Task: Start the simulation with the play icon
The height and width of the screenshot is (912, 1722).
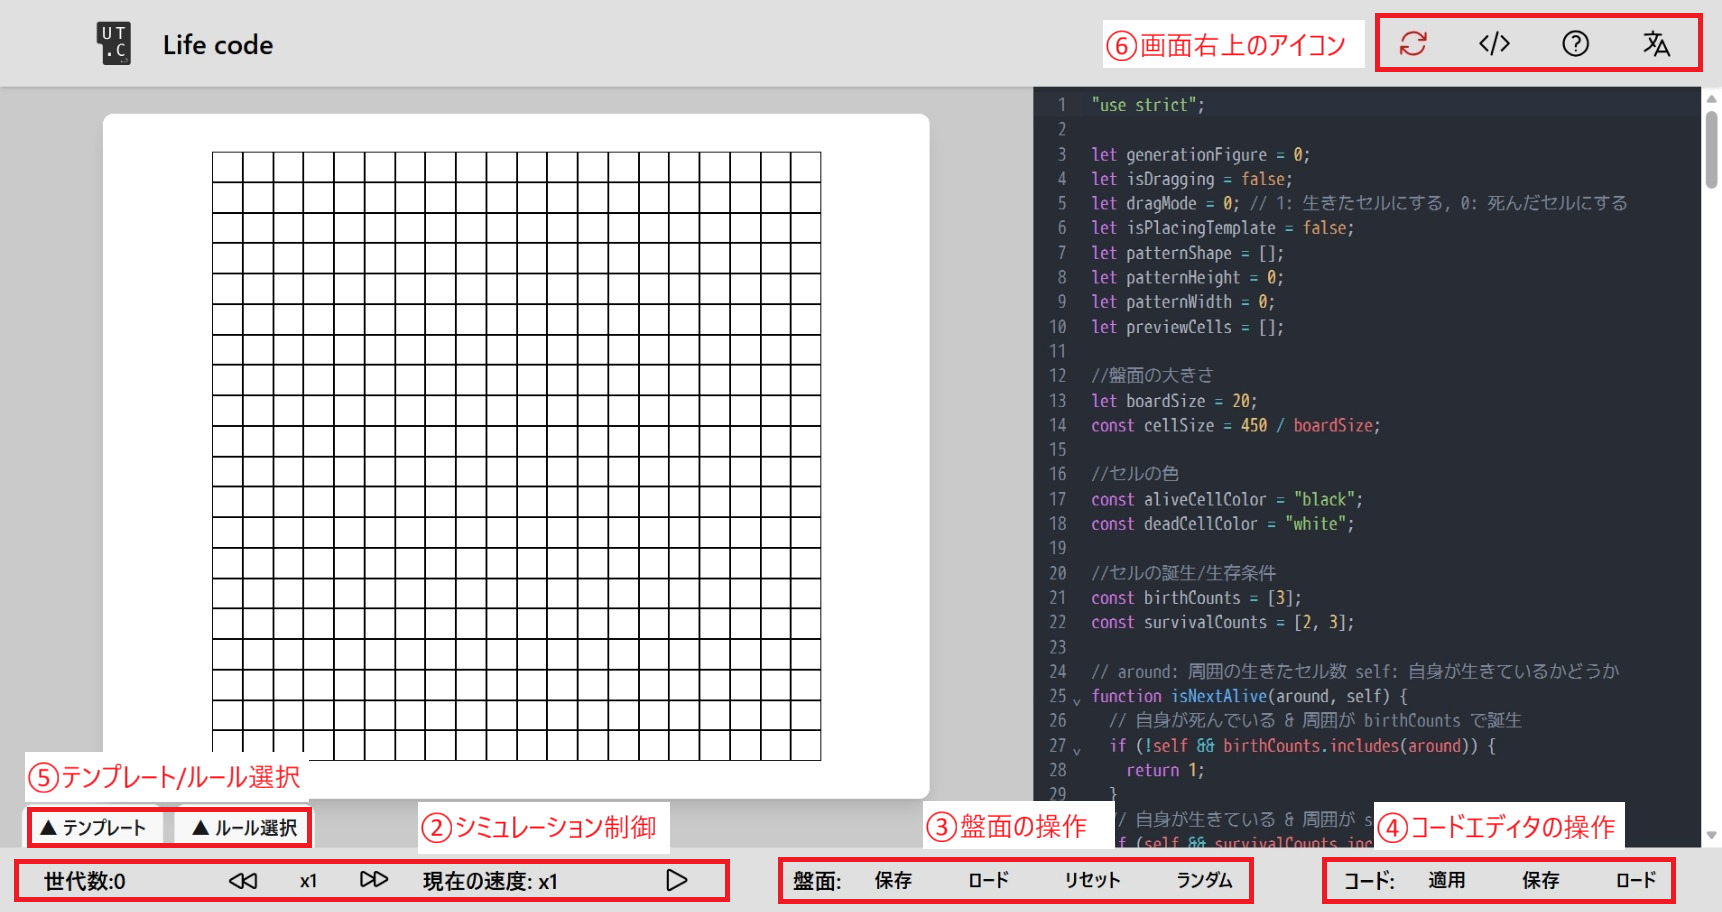Action: tap(677, 880)
